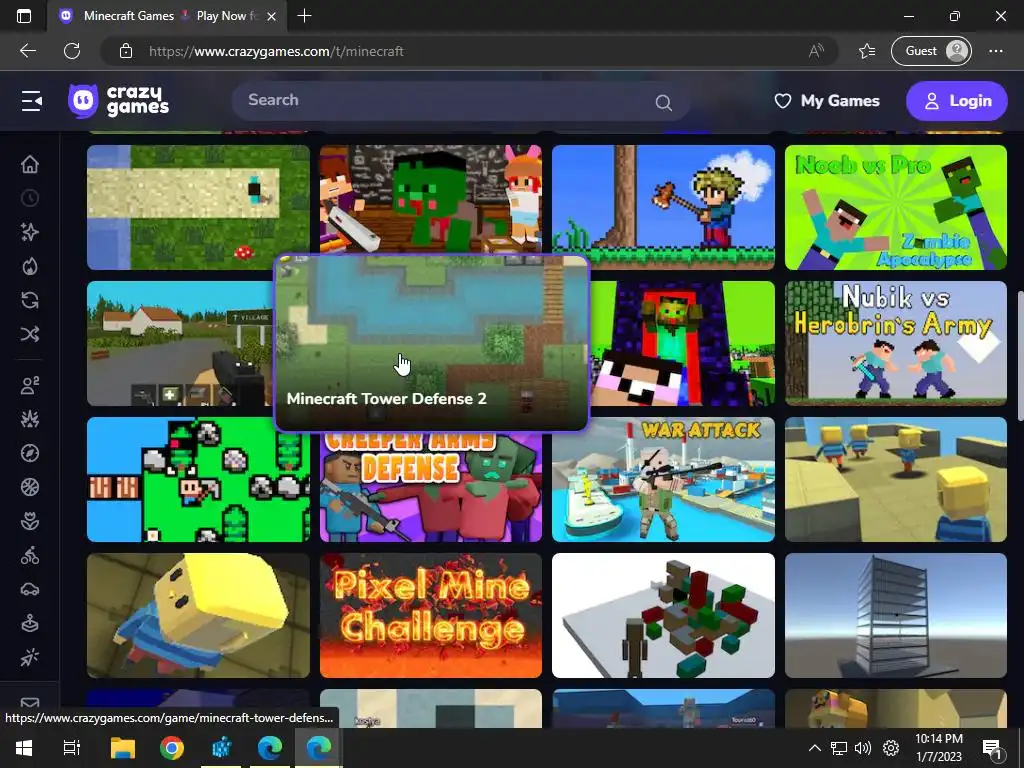This screenshot has height=768, width=1024.
Task: Open the joystick category icon in sidebar
Action: click(x=29, y=623)
